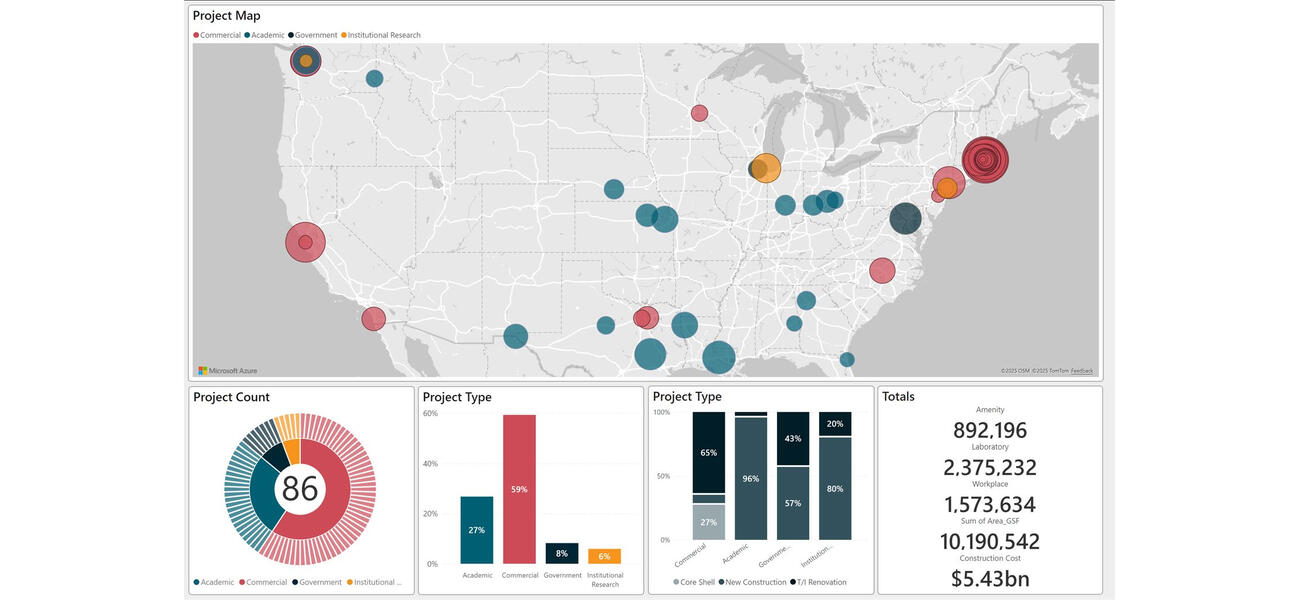Filter by Institutional Research in the map legend
This screenshot has width=1300, height=600.
click(x=383, y=35)
